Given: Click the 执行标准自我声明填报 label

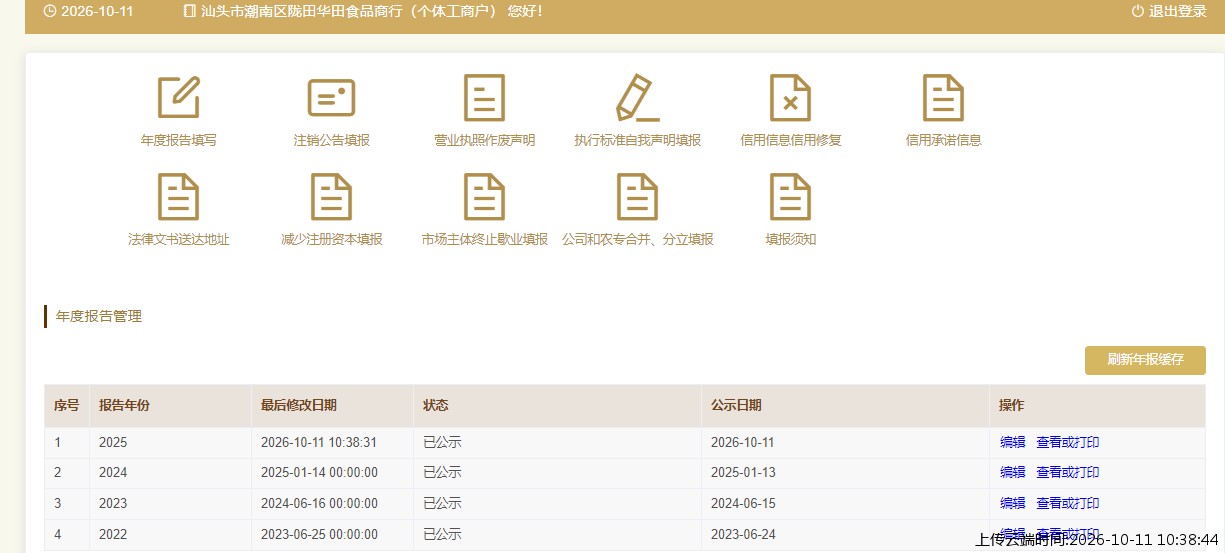Looking at the screenshot, I should pos(637,140).
